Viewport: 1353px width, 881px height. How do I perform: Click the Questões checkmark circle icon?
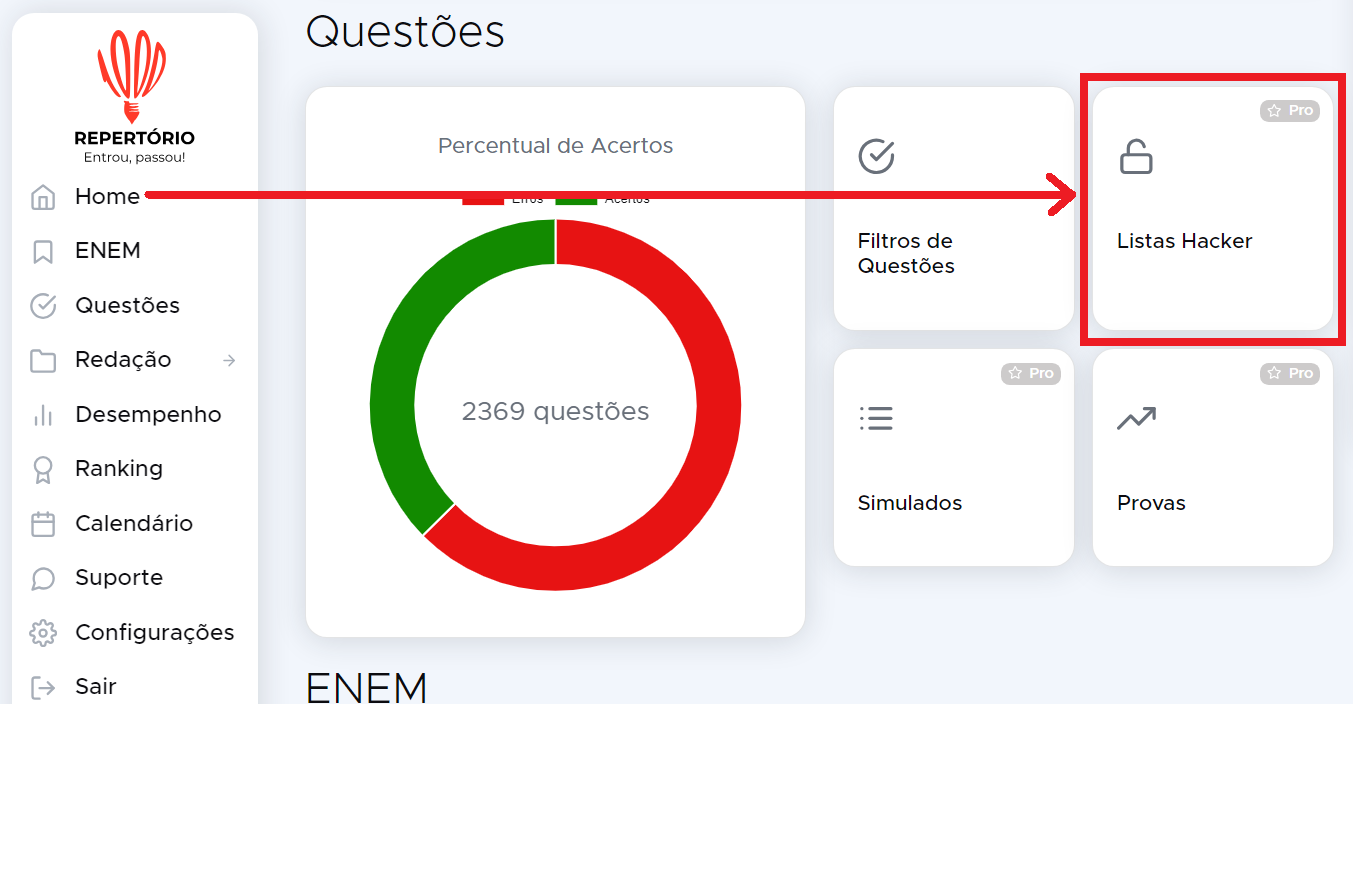pos(43,306)
